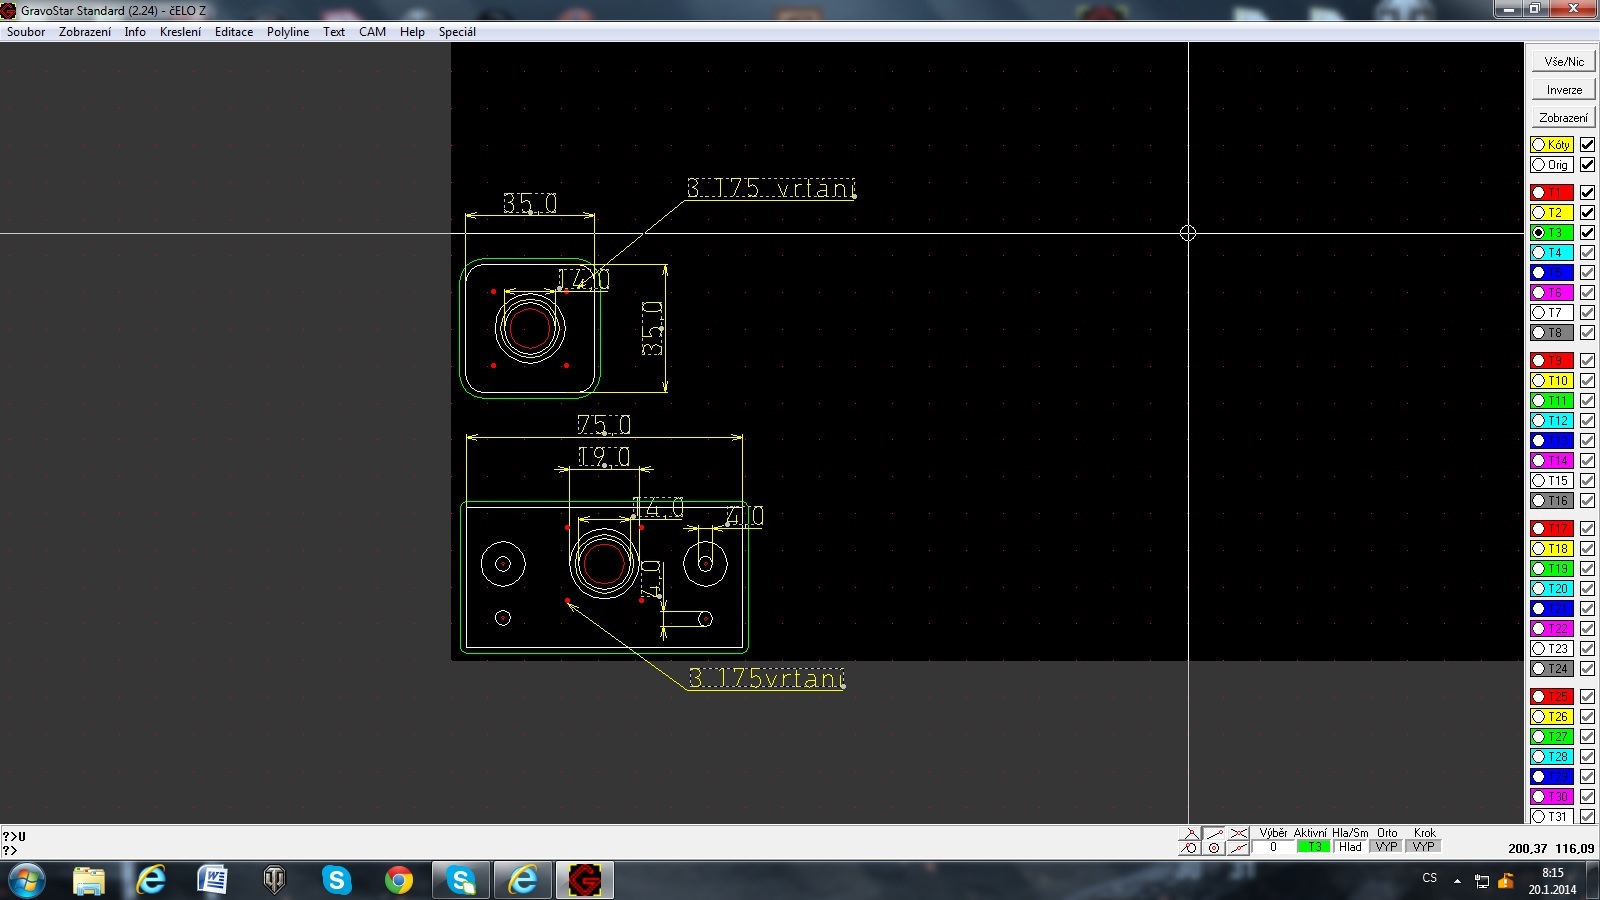Select the circle center snap icon
The image size is (1600, 900).
point(1214,848)
